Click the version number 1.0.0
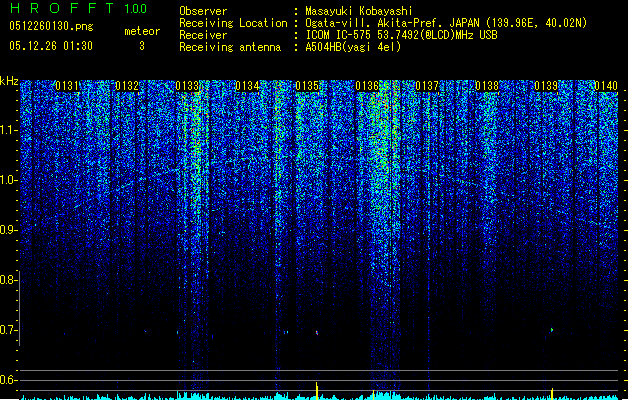This screenshot has width=629, height=400. 135,9
